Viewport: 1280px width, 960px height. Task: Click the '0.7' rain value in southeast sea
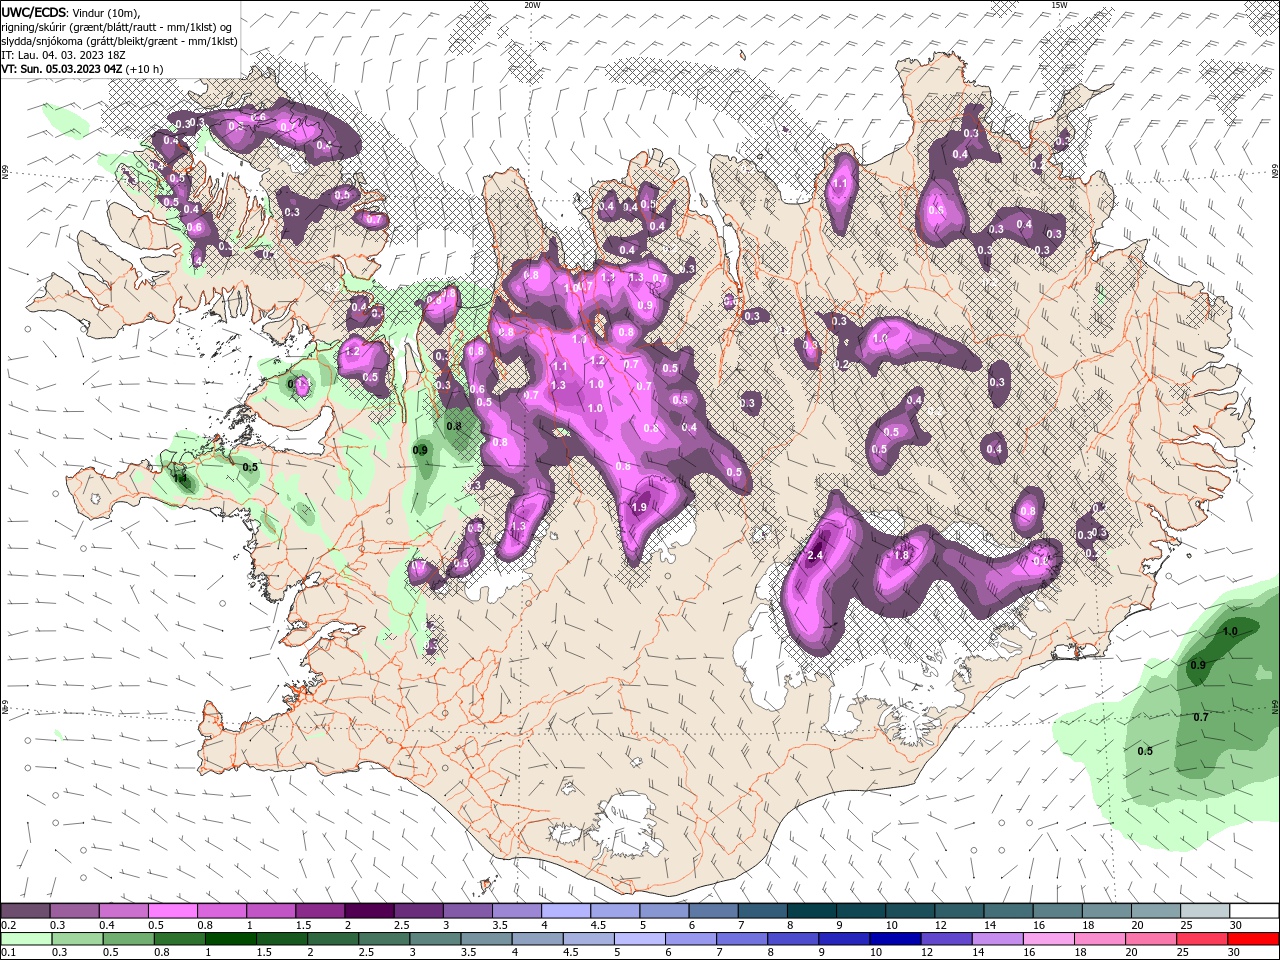pyautogui.click(x=1201, y=717)
